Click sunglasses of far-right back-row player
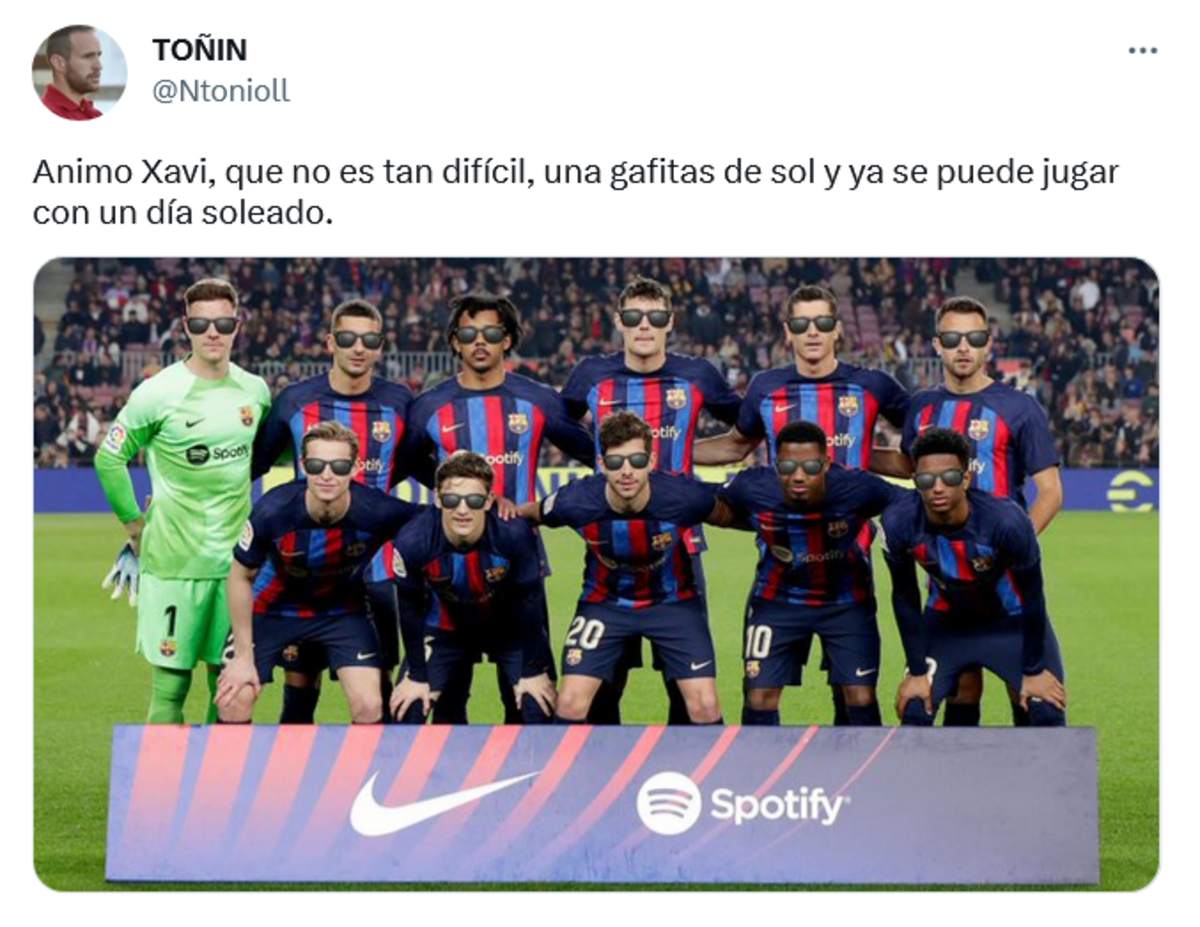The height and width of the screenshot is (927, 1200). pos(963,339)
